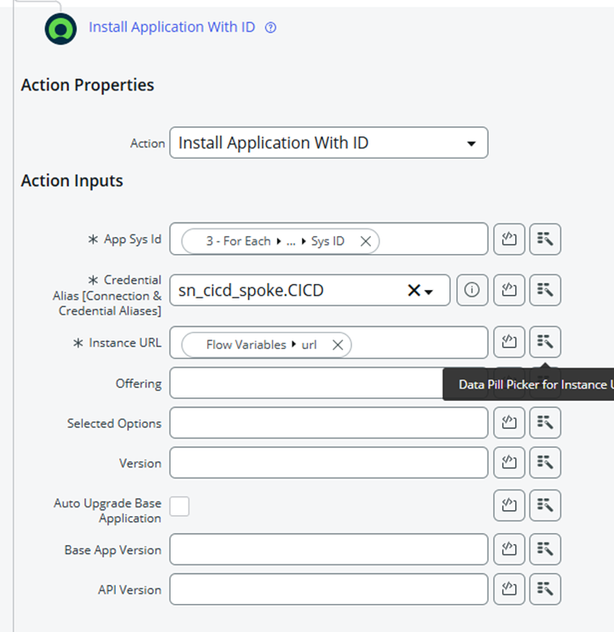Click the help icon beside Install Application With ID
Image resolution: width=614 pixels, height=632 pixels.
270,28
